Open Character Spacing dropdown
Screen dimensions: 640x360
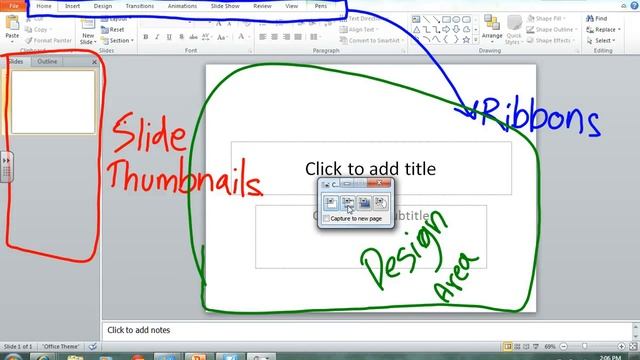[207, 37]
